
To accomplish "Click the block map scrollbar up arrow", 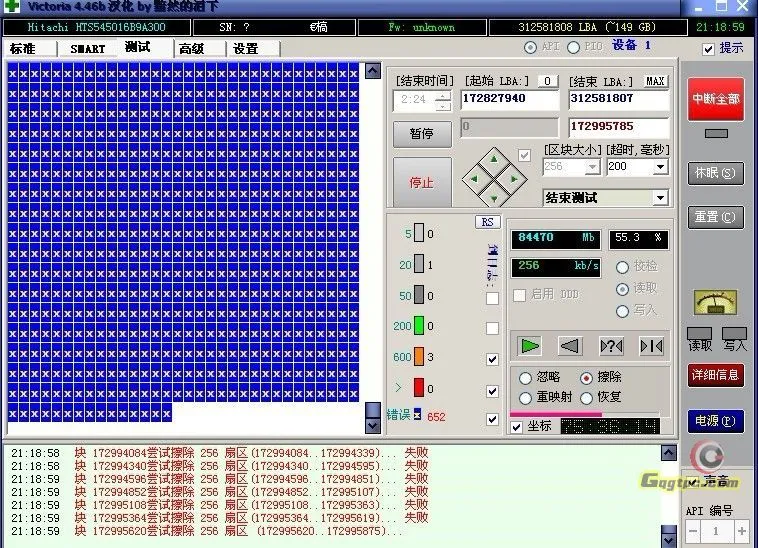I will pyautogui.click(x=372, y=71).
